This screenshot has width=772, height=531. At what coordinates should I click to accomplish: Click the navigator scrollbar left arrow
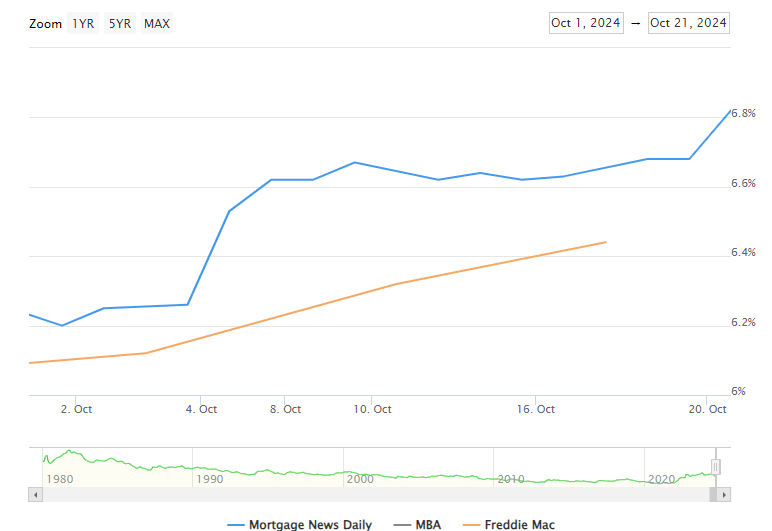pyautogui.click(x=36, y=494)
